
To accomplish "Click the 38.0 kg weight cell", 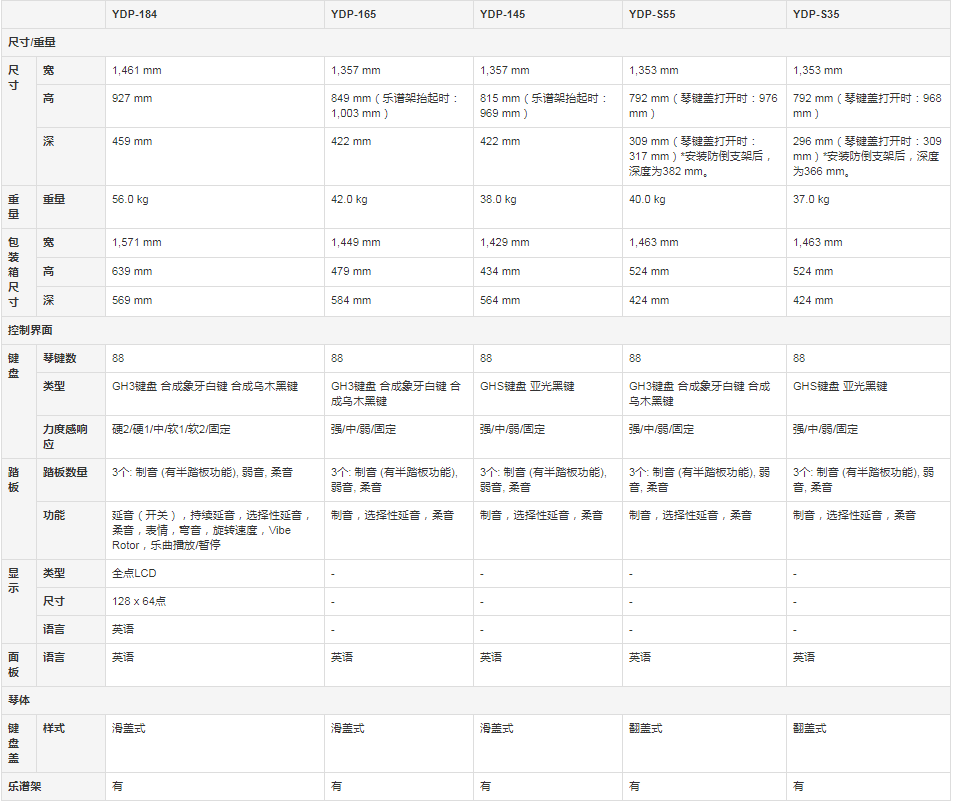I will (548, 207).
